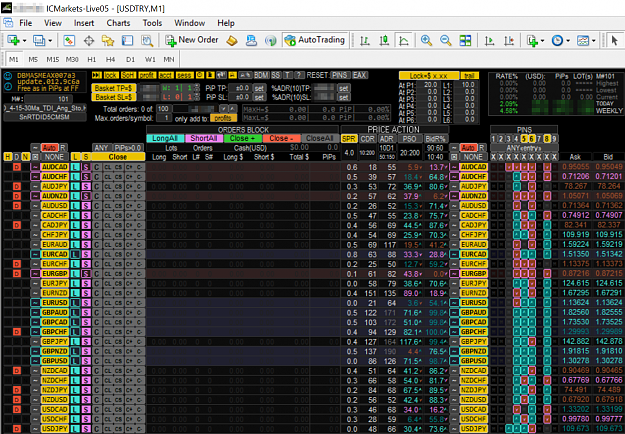Click the left yellow EURUSD symbol button

pos(55,302)
